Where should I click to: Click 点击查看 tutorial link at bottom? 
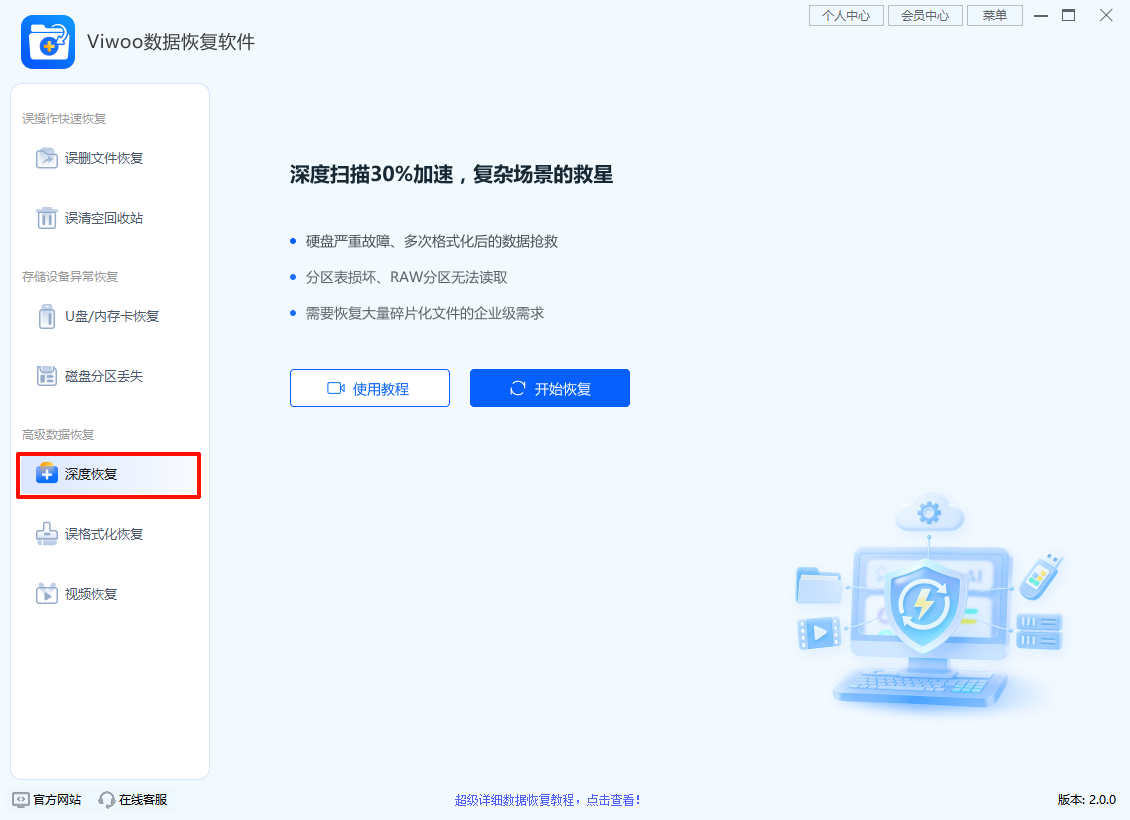pyautogui.click(x=613, y=799)
